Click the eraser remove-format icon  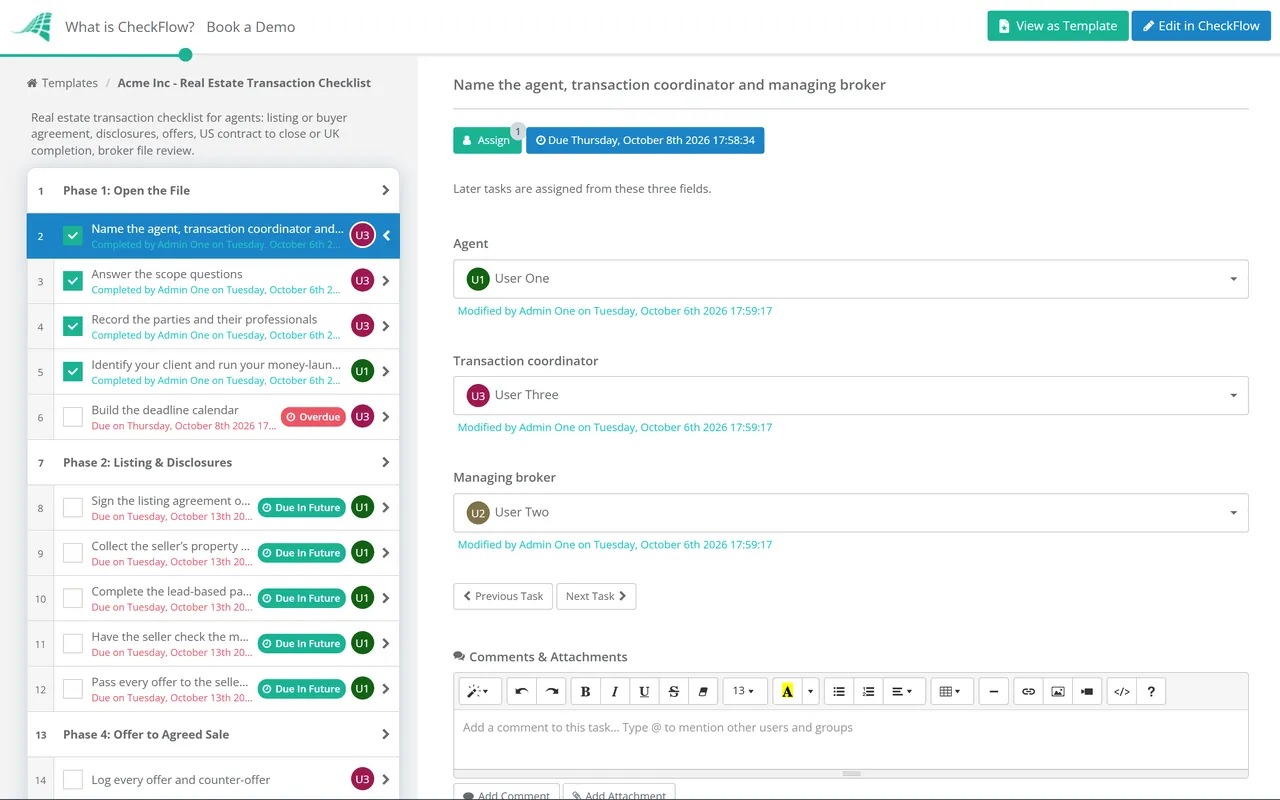(x=703, y=691)
